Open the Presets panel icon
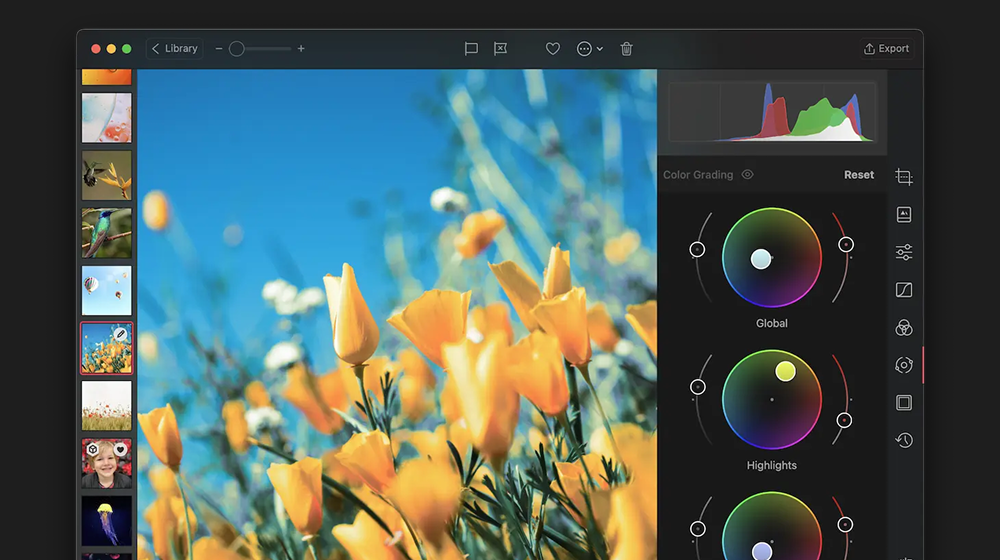Screen dimensions: 1000x560 click(904, 214)
